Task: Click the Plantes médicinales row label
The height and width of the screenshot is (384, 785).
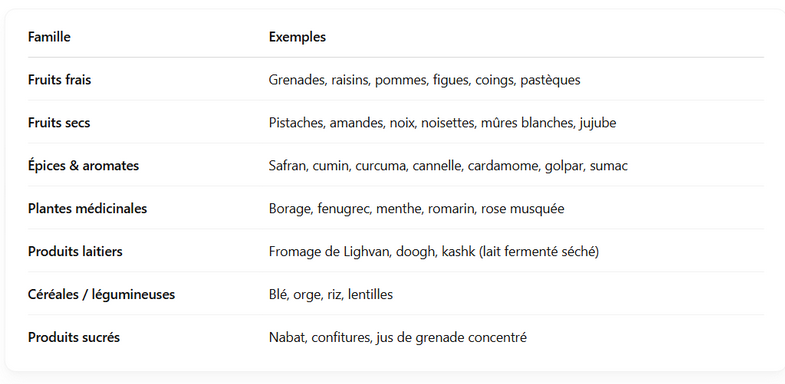Action: (88, 208)
